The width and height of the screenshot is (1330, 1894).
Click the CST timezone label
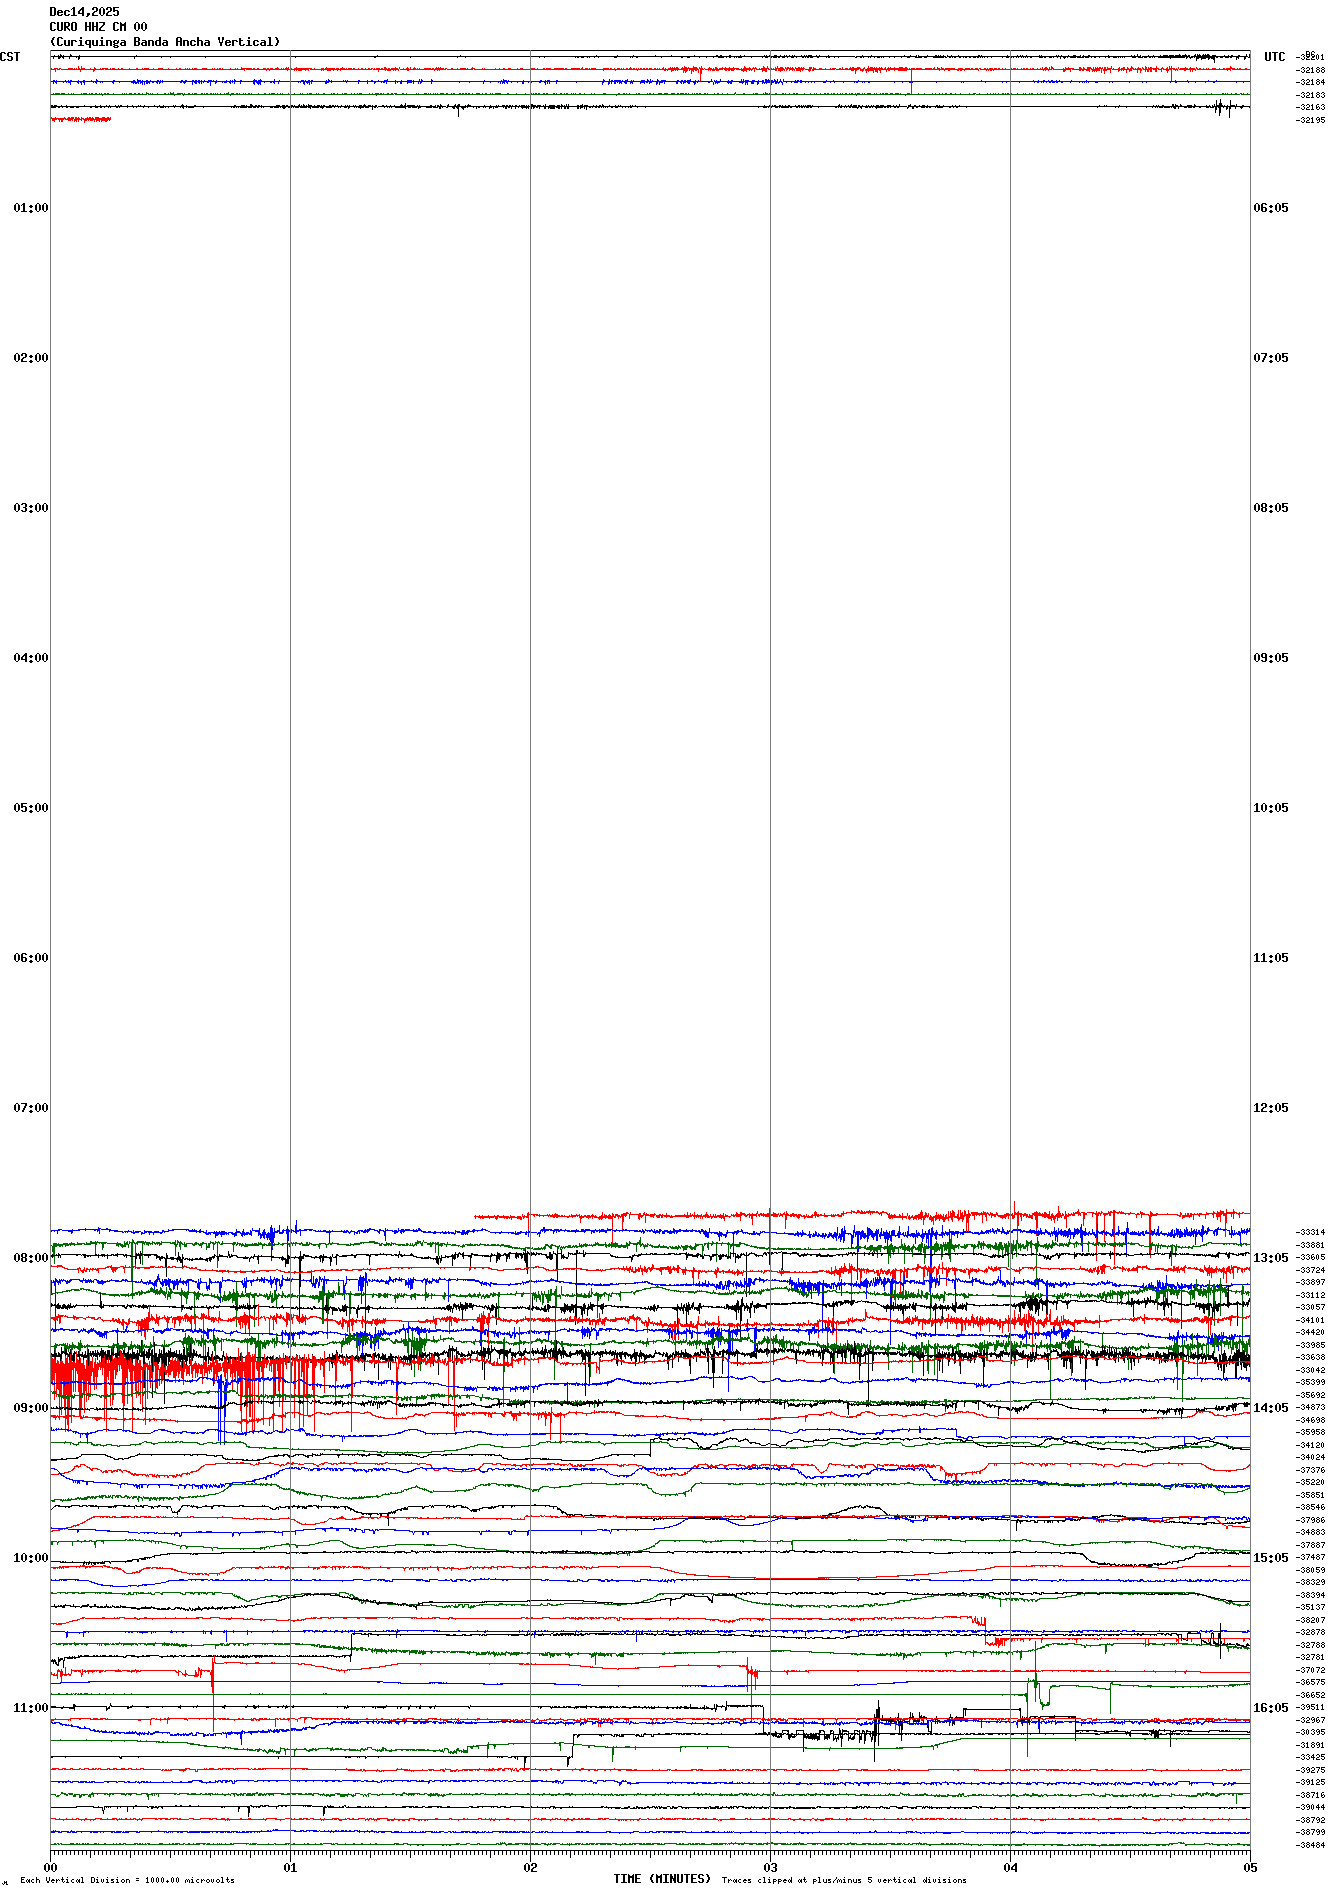(10, 57)
